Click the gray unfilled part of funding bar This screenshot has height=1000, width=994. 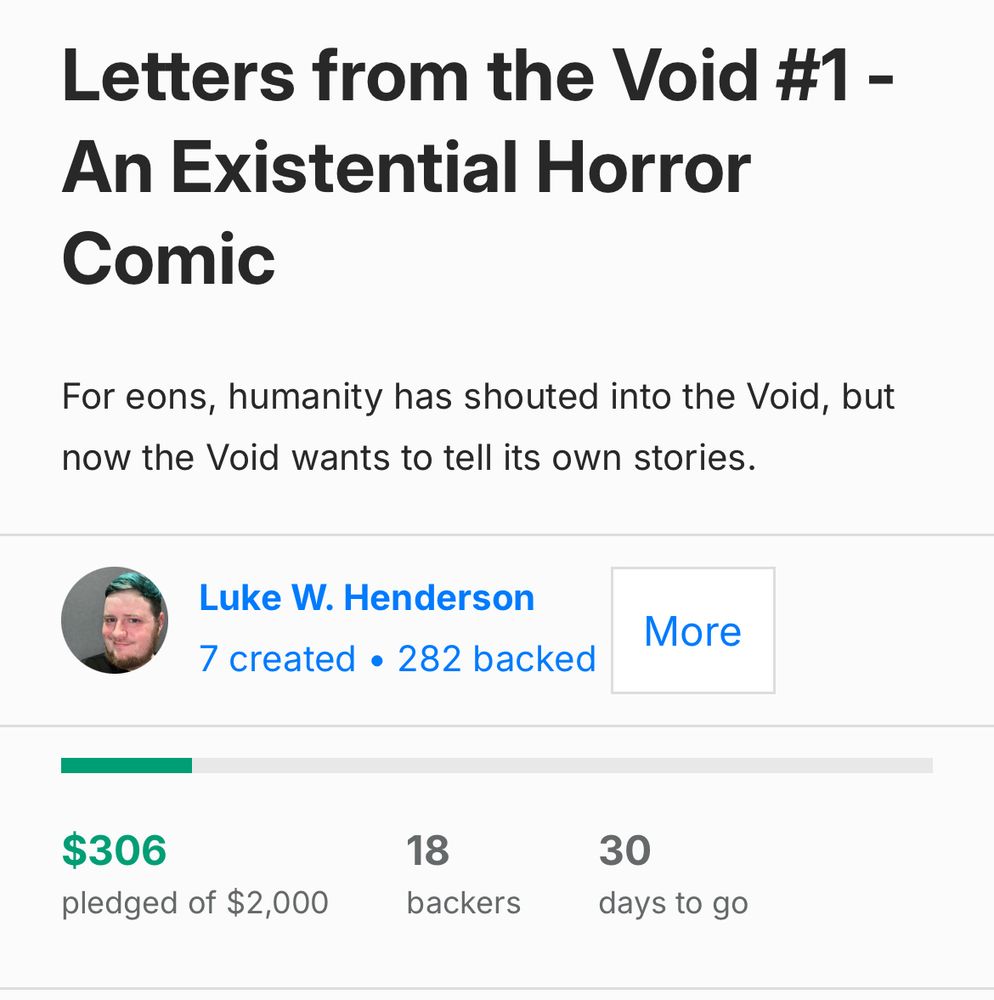coord(560,765)
